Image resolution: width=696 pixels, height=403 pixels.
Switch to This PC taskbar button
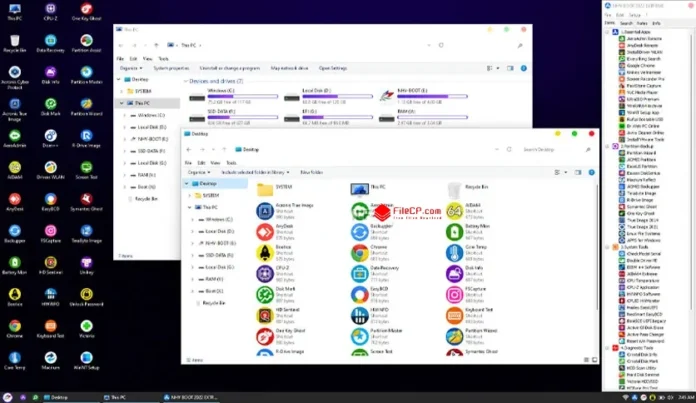130,397
